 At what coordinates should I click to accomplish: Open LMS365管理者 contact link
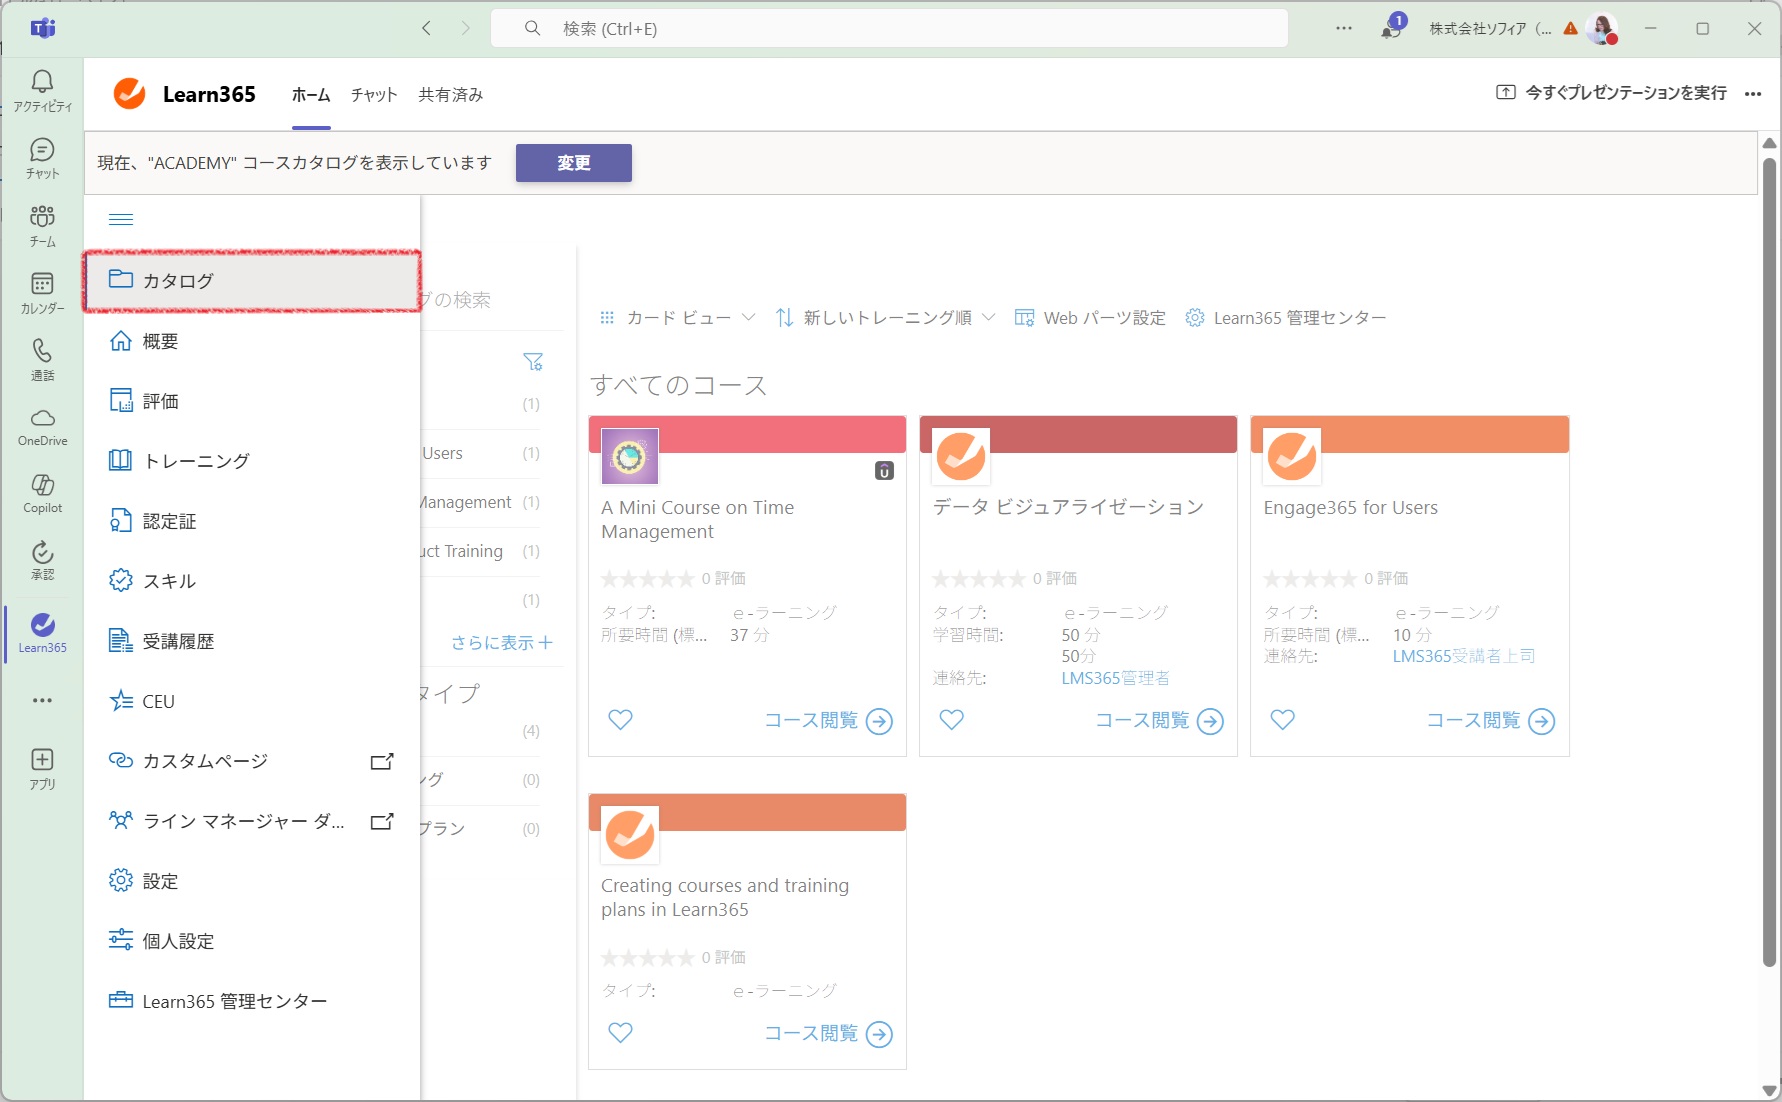(x=1115, y=678)
